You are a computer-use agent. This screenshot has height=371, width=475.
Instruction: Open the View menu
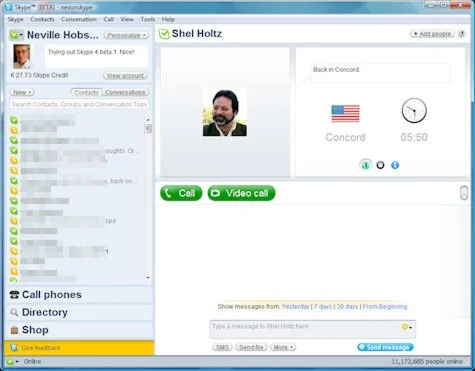click(127, 19)
